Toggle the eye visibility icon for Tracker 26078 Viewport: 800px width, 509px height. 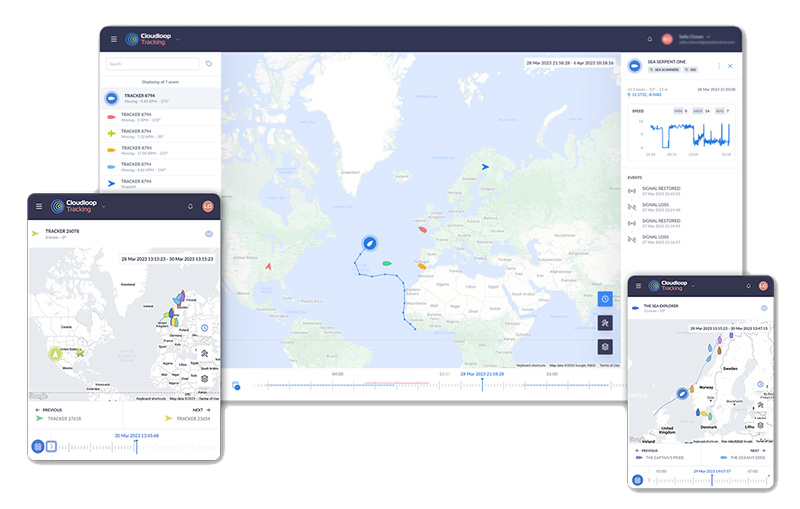(209, 234)
